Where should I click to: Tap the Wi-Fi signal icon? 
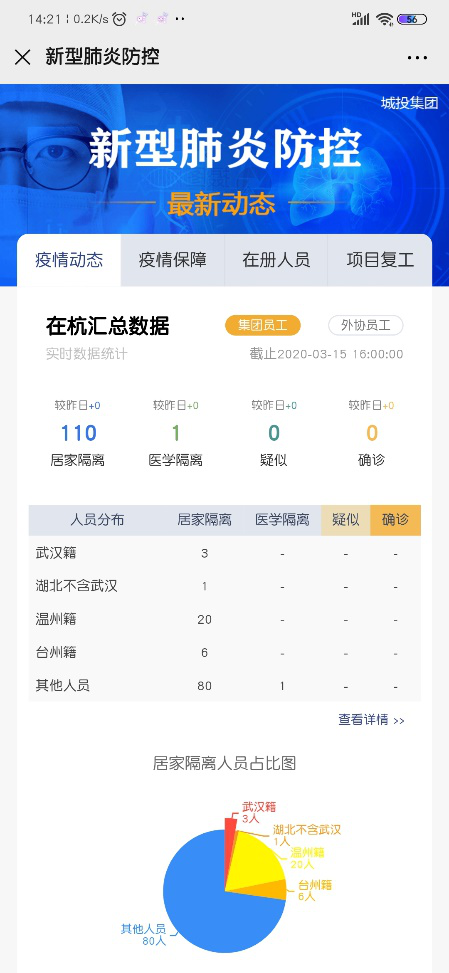pos(385,19)
